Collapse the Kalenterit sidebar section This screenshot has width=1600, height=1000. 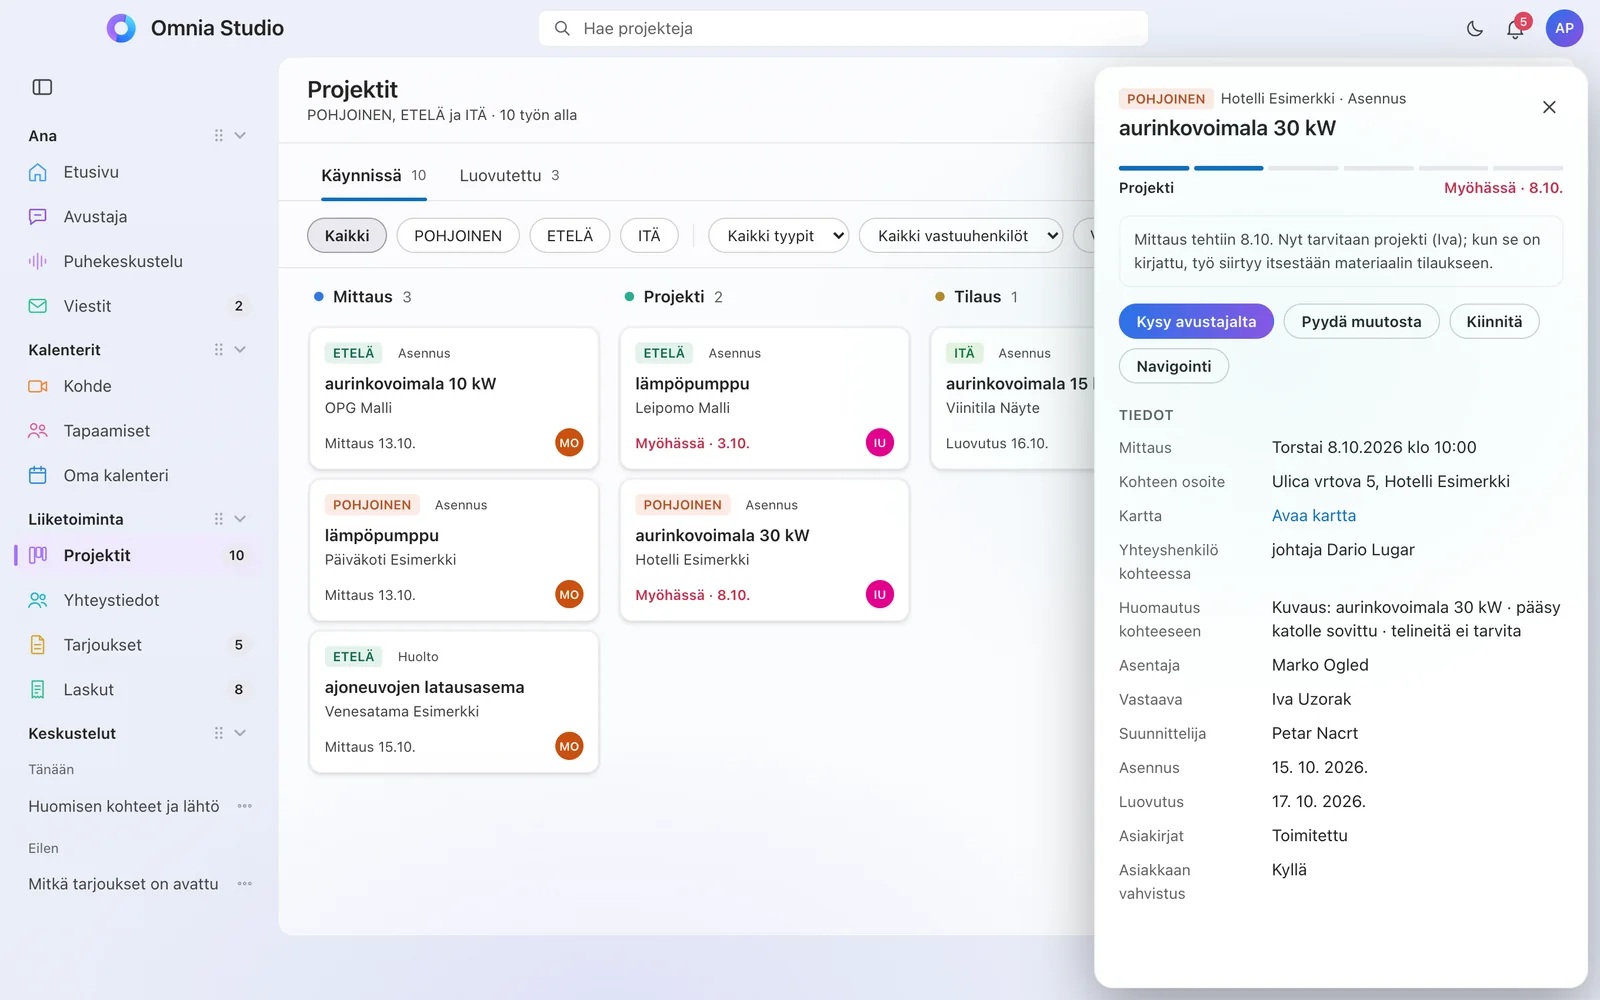tap(240, 350)
